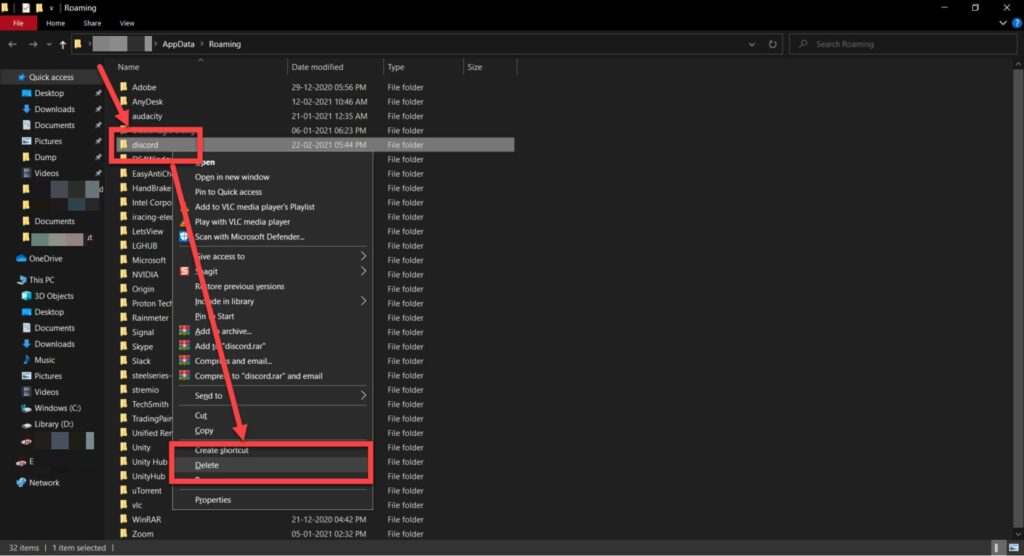Open the Home ribbon tab
The width and height of the screenshot is (1024, 556).
(56, 23)
